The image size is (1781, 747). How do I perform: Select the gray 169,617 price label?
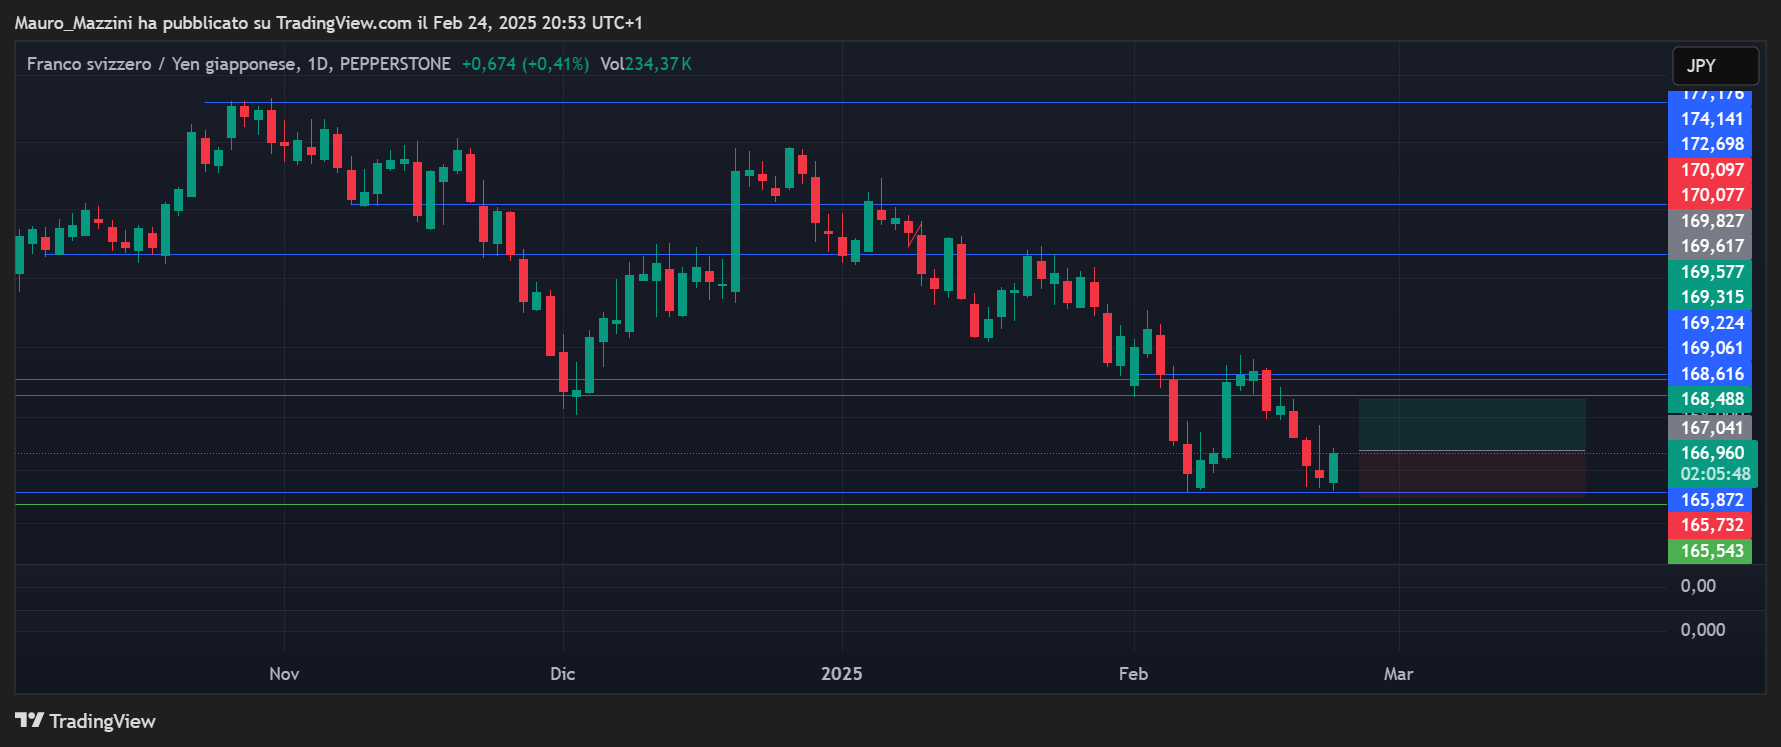(x=1710, y=246)
